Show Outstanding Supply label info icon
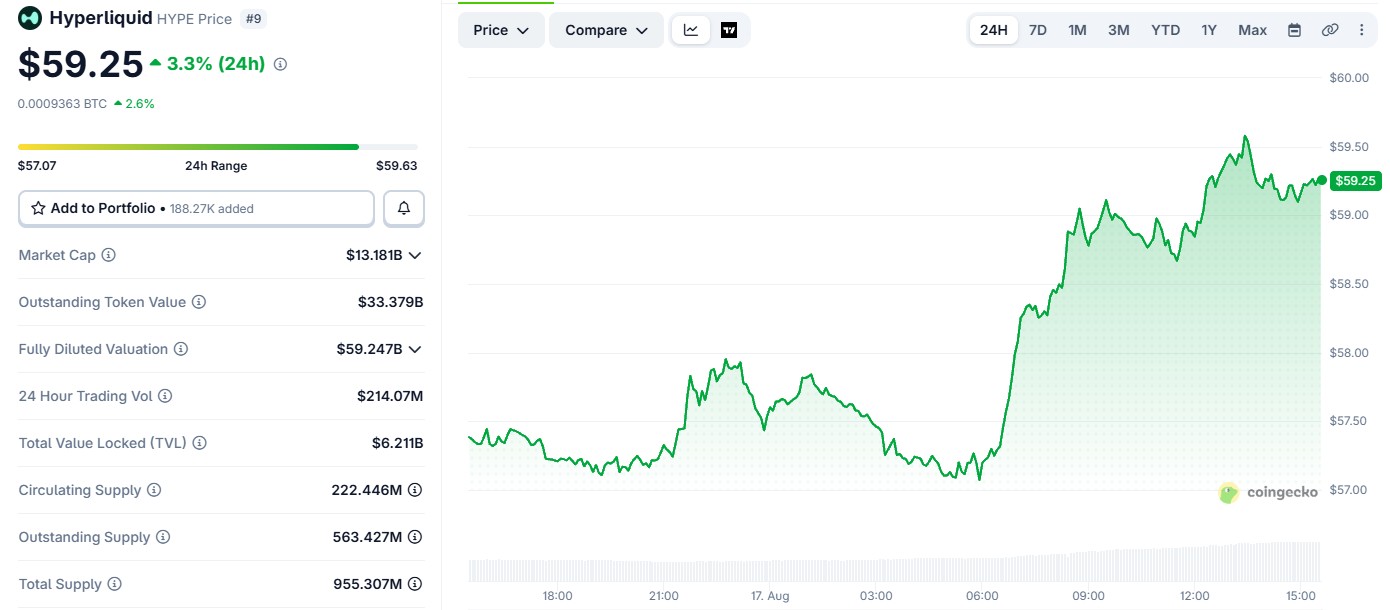The image size is (1390, 610). [163, 537]
